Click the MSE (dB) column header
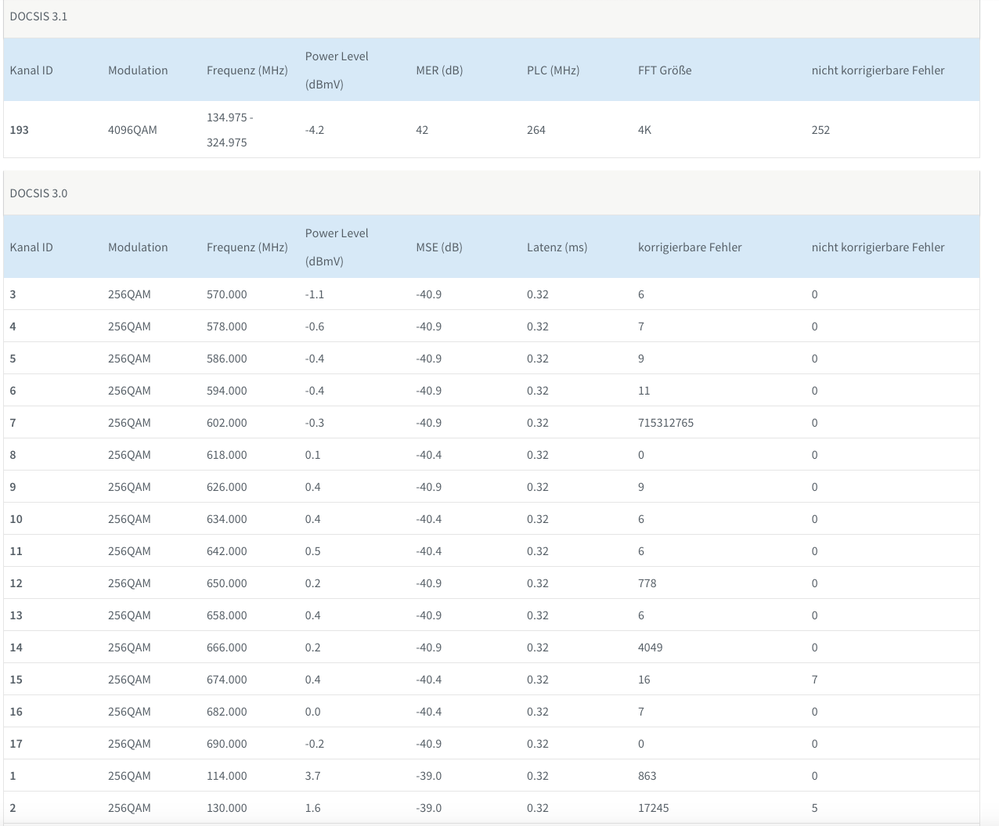 pos(439,247)
